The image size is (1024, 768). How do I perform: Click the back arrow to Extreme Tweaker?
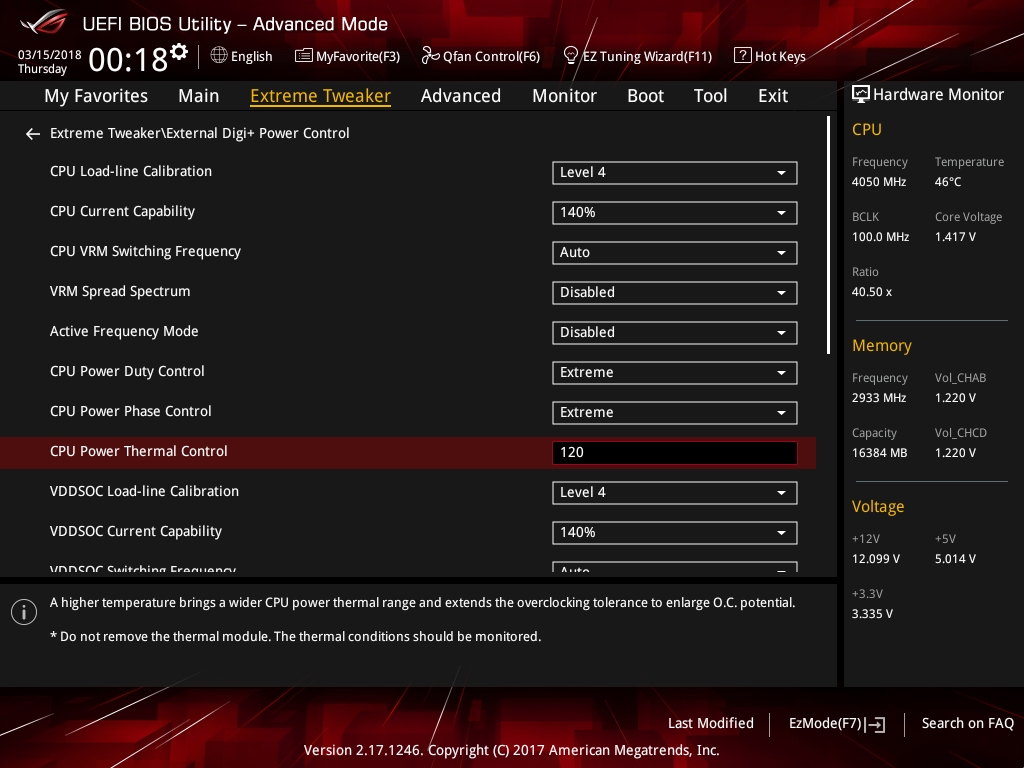[x=33, y=134]
